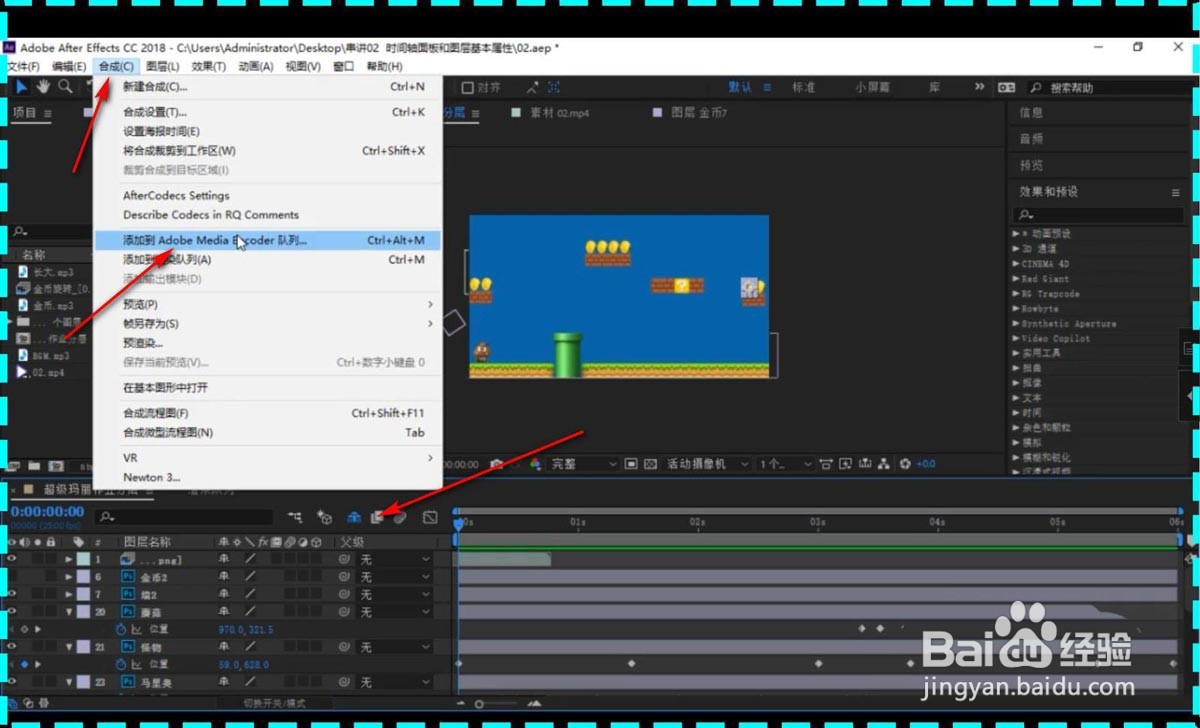
Task: Open the Effects & Presets panel menu
Action: click(1176, 192)
